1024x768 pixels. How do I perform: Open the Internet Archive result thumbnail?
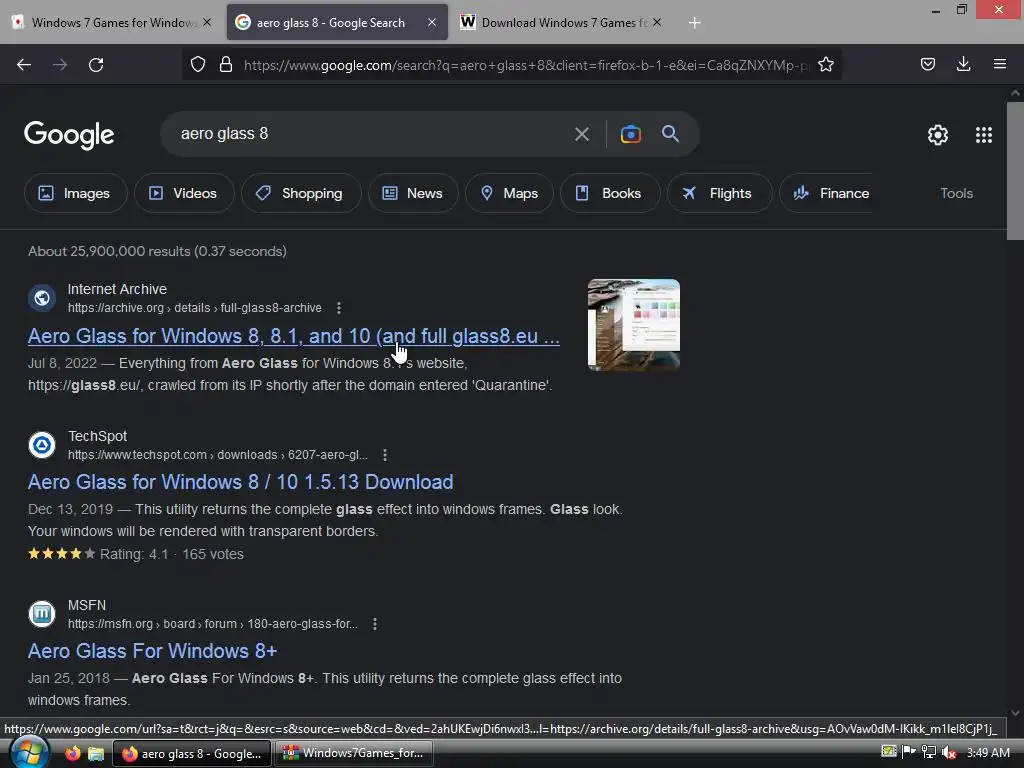coord(633,325)
